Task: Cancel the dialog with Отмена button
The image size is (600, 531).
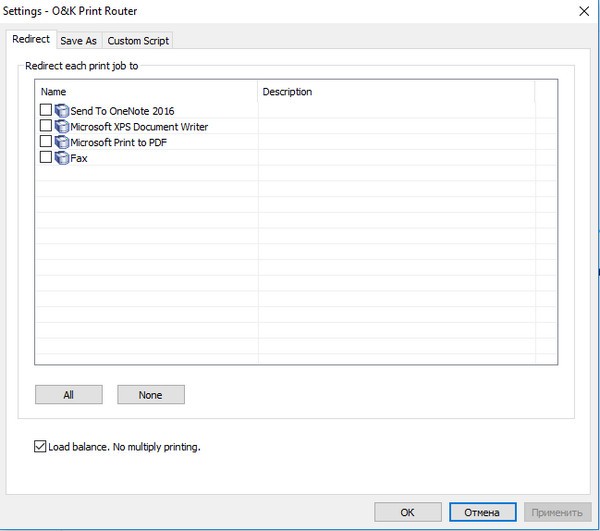Action: 481,512
